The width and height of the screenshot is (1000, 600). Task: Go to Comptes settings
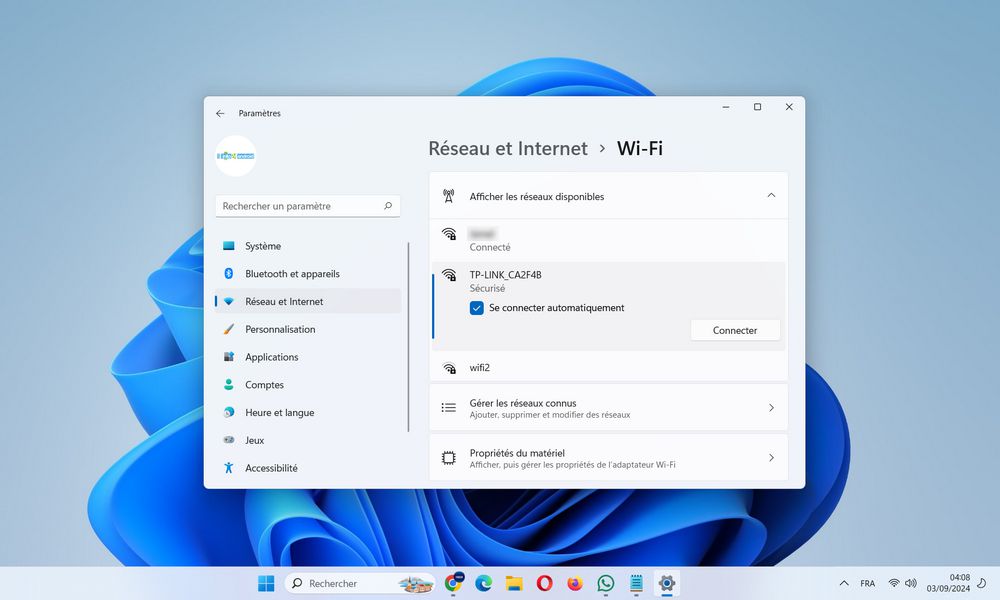tap(264, 385)
